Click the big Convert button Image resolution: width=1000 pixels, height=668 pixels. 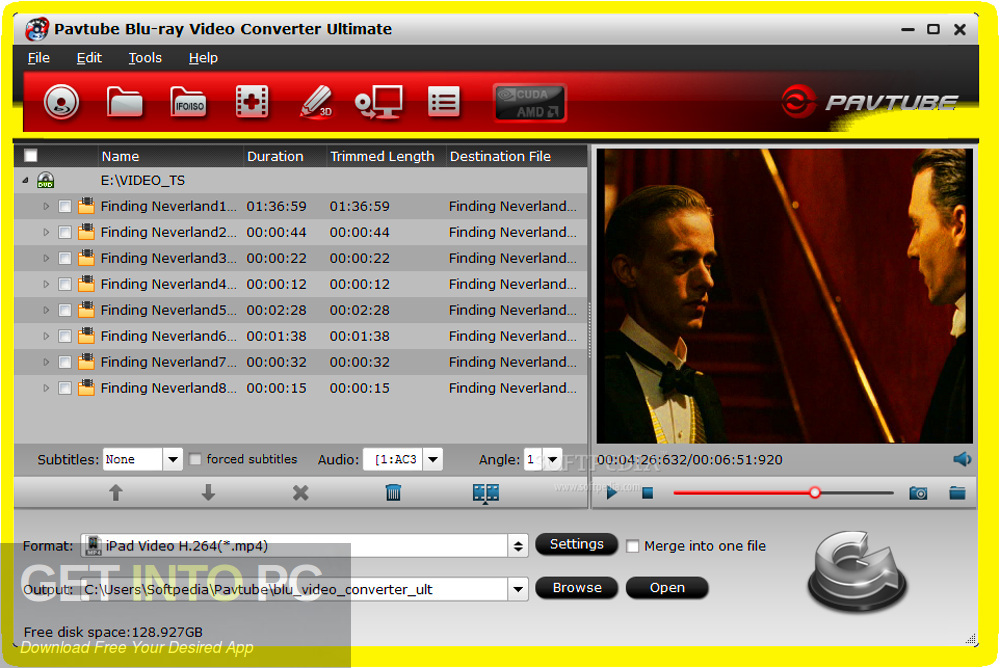(x=857, y=570)
